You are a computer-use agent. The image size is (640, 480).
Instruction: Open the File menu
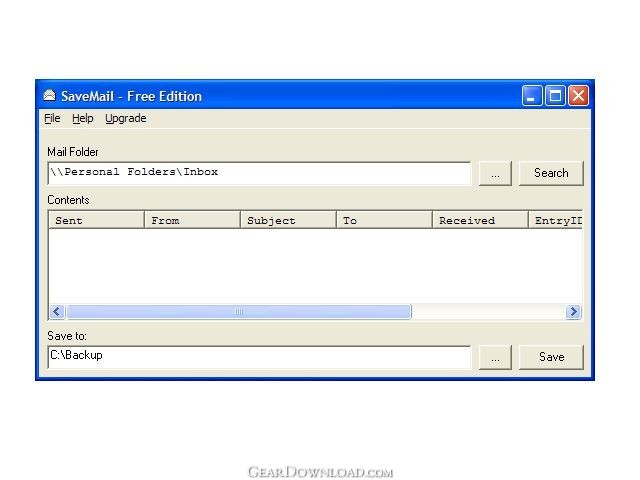pos(52,118)
